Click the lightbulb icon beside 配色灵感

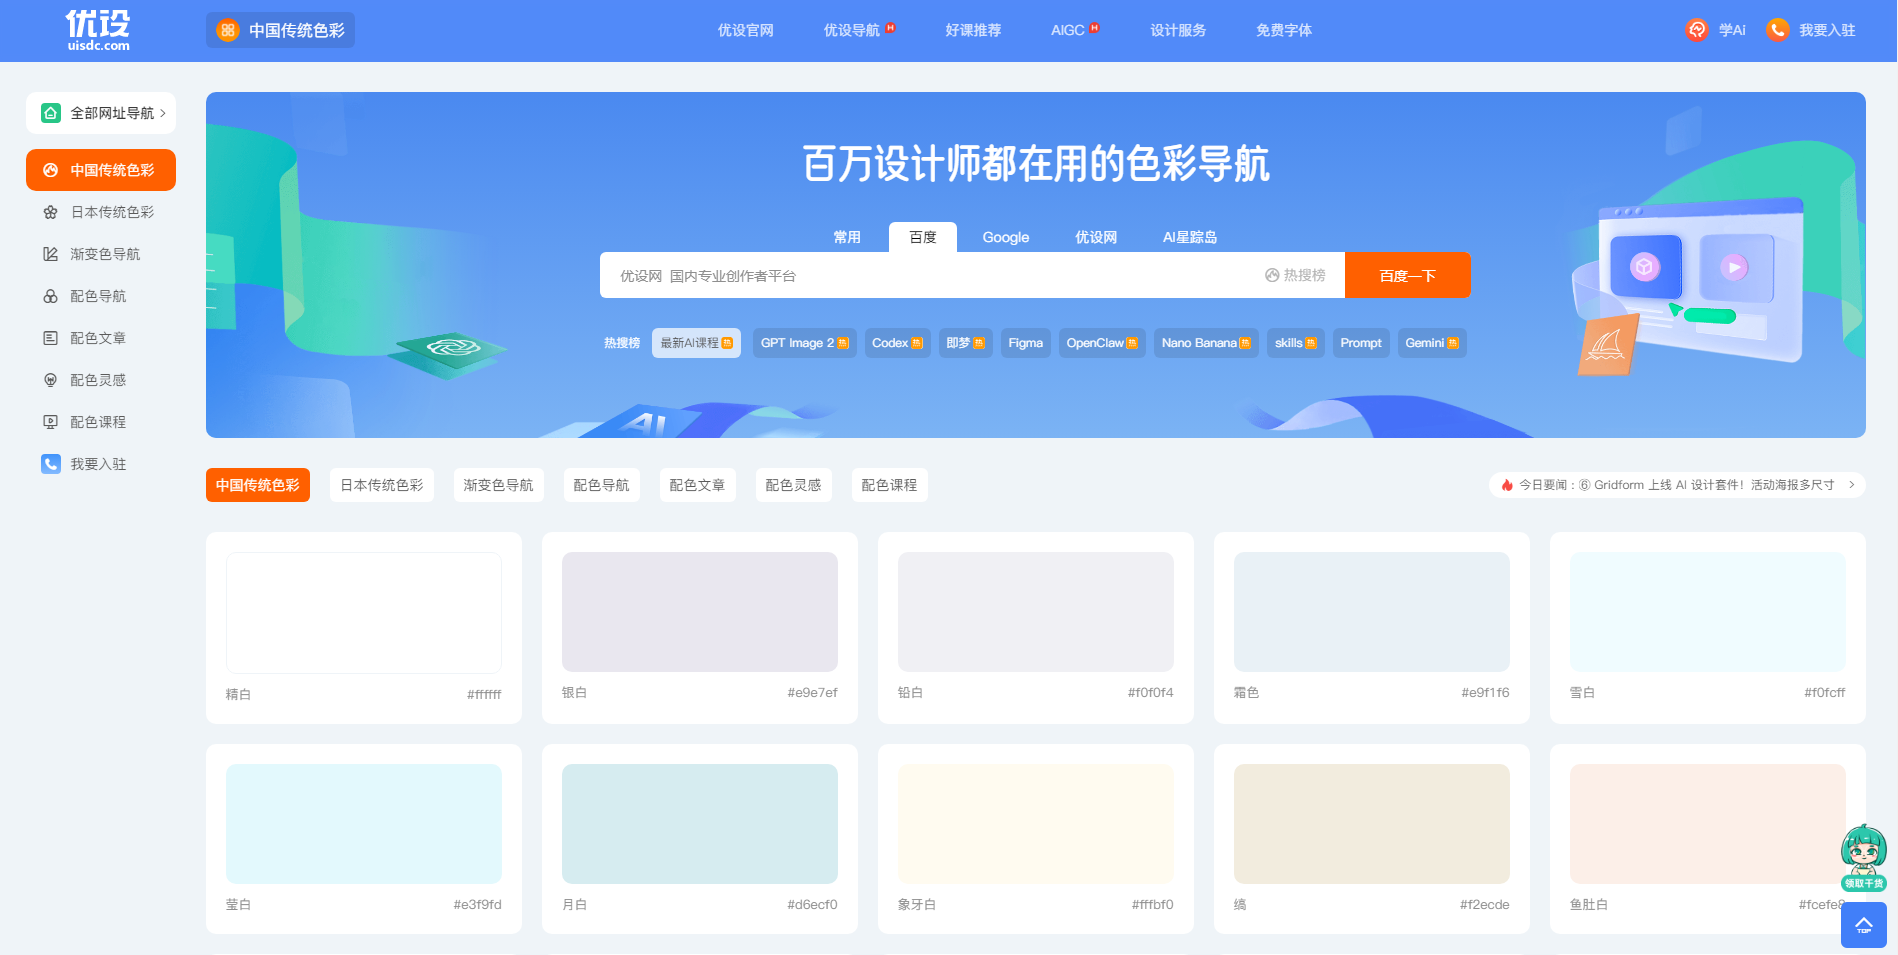point(50,380)
